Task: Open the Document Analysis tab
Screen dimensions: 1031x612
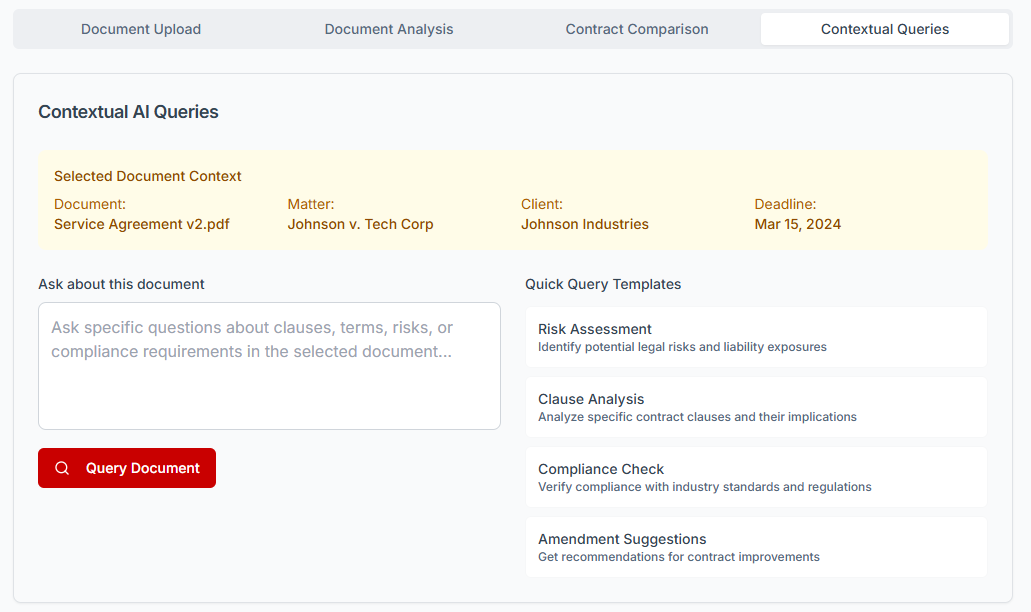Action: tap(389, 29)
